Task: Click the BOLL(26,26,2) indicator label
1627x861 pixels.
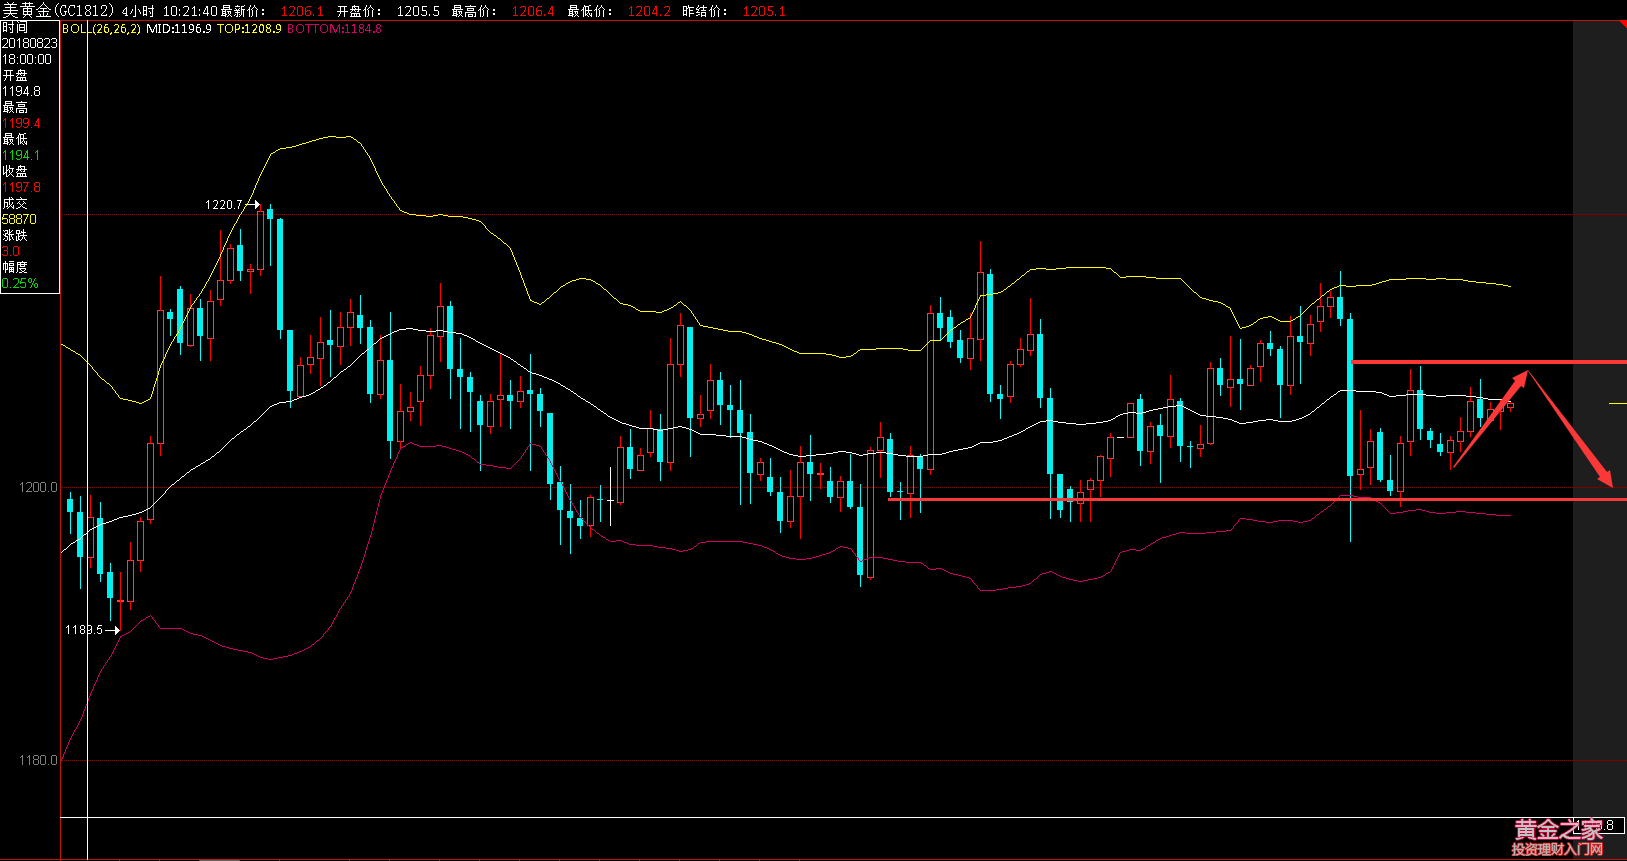Action: [x=101, y=29]
